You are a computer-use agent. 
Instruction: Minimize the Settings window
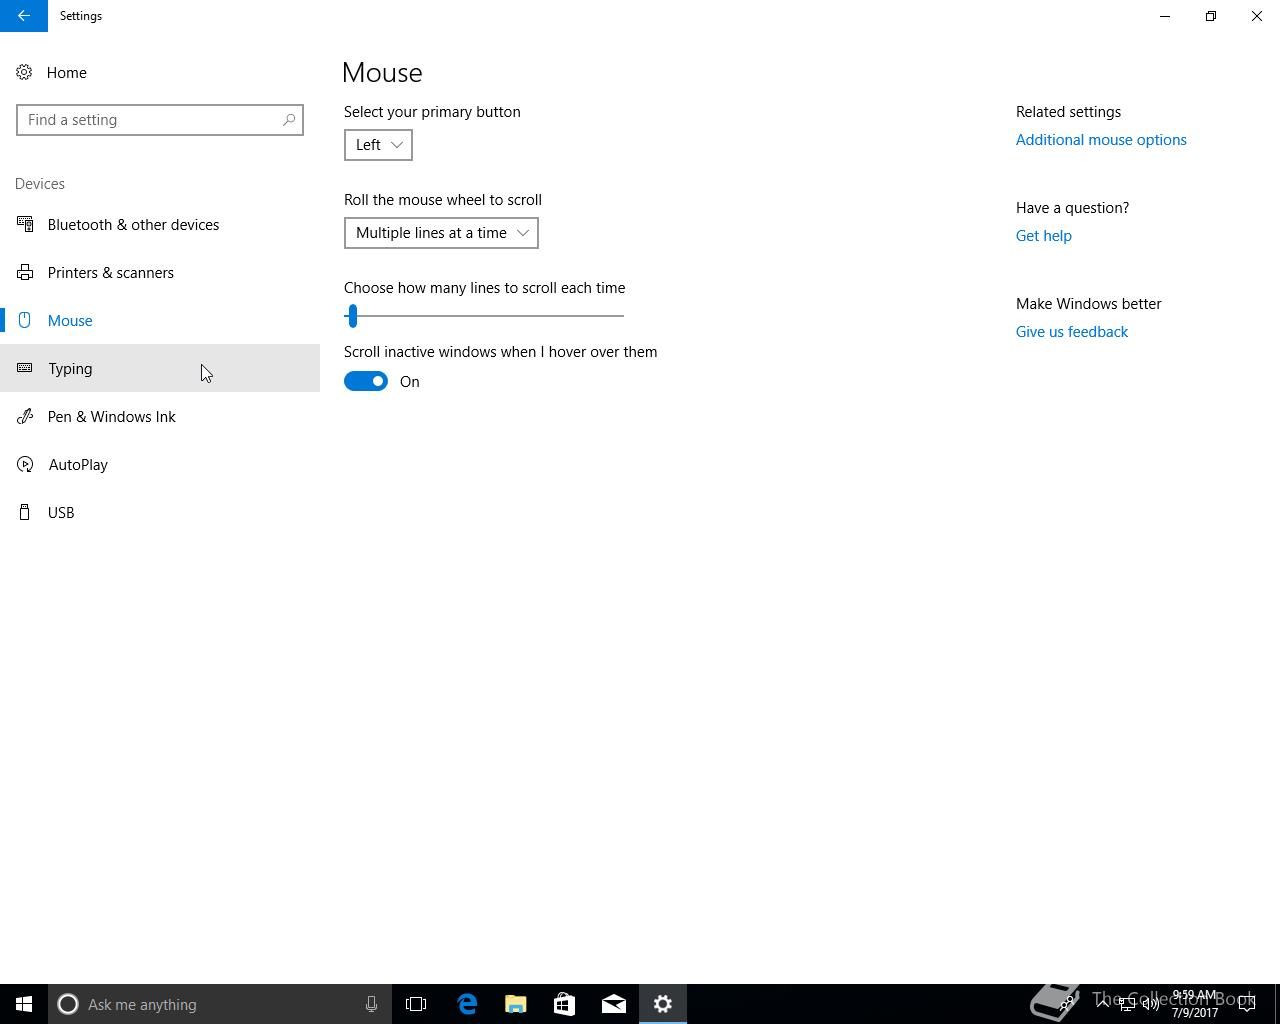click(x=1165, y=16)
